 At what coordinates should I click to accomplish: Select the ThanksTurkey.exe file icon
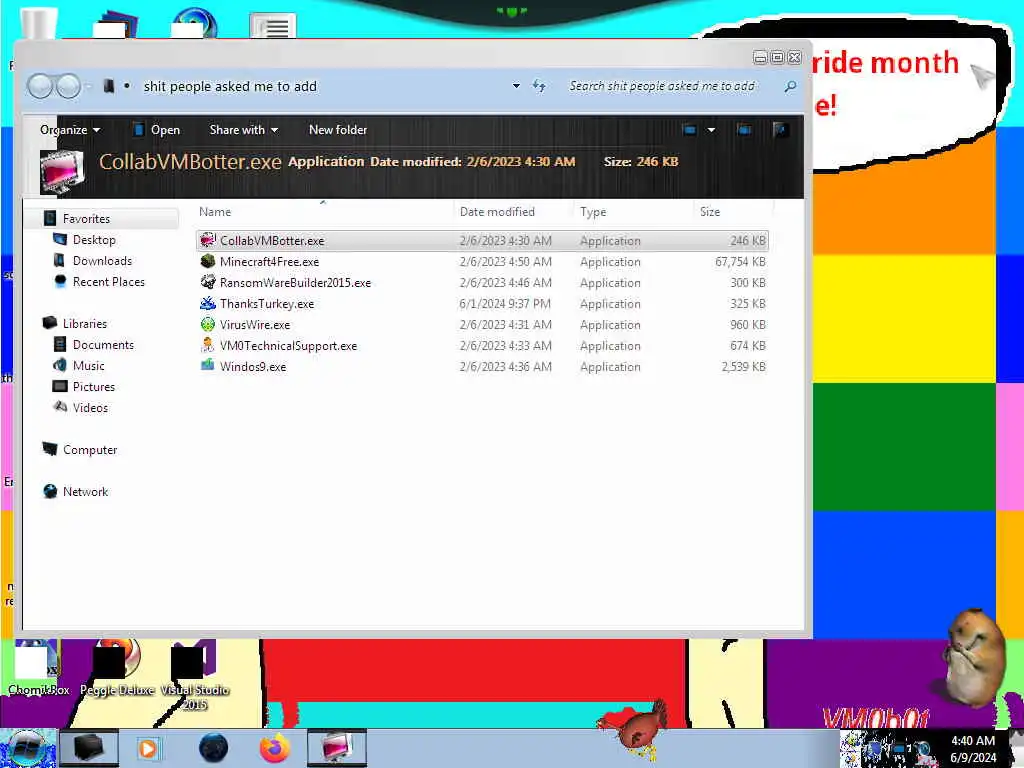pyautogui.click(x=208, y=303)
